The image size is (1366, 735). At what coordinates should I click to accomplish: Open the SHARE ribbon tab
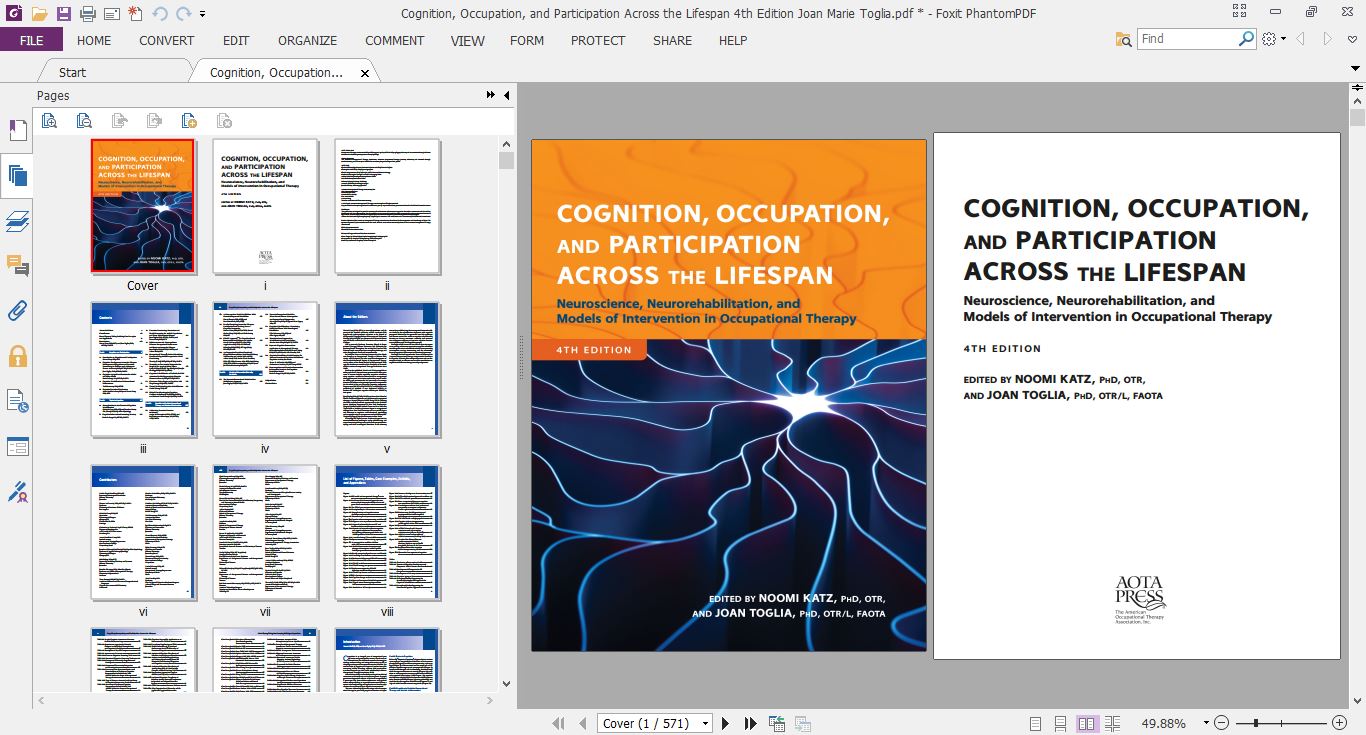pos(672,40)
